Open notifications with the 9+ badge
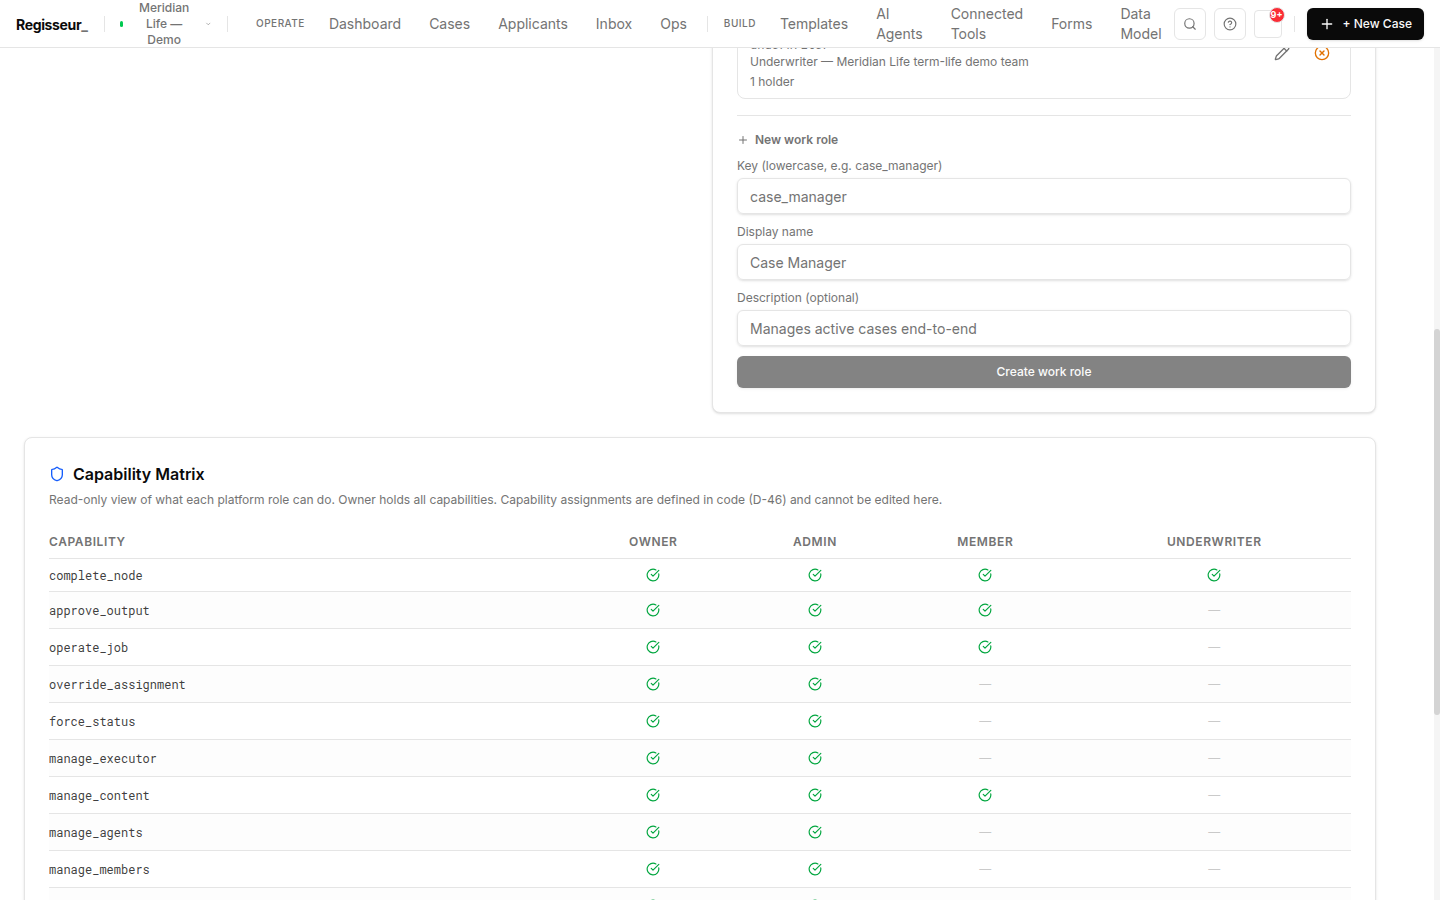Screen dimensions: 1440x900 (x=1269, y=24)
